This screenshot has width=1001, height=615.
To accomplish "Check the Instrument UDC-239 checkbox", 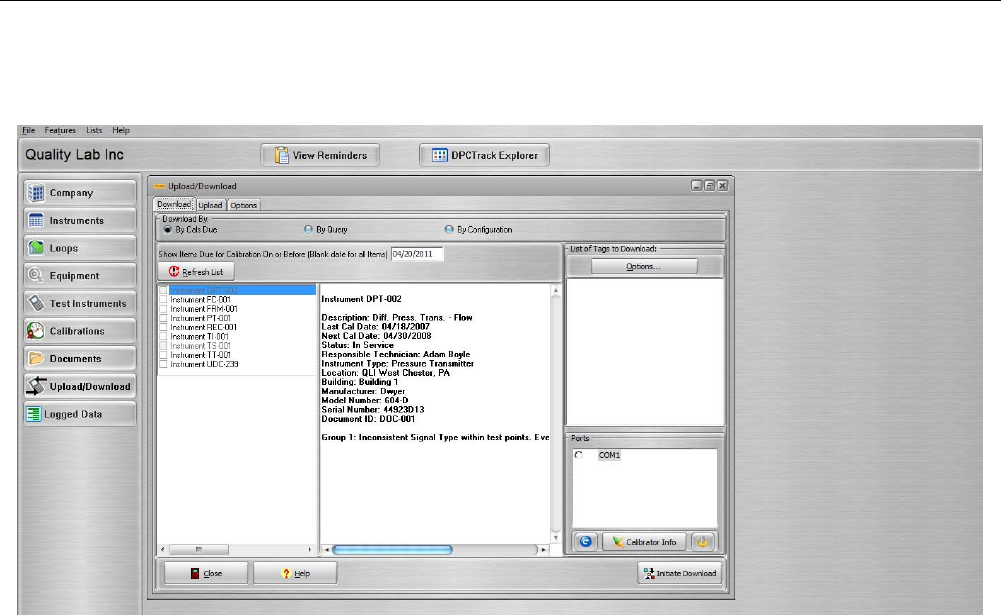I will tap(163, 364).
